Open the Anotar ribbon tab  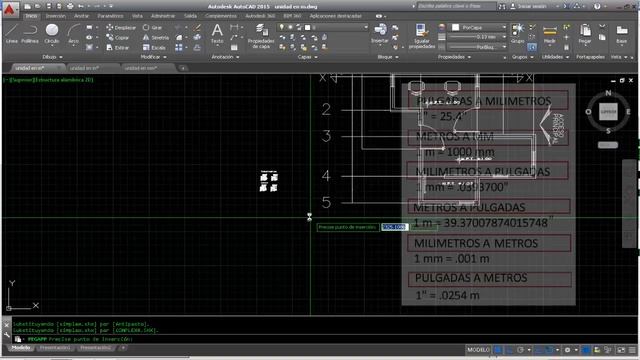pos(81,16)
